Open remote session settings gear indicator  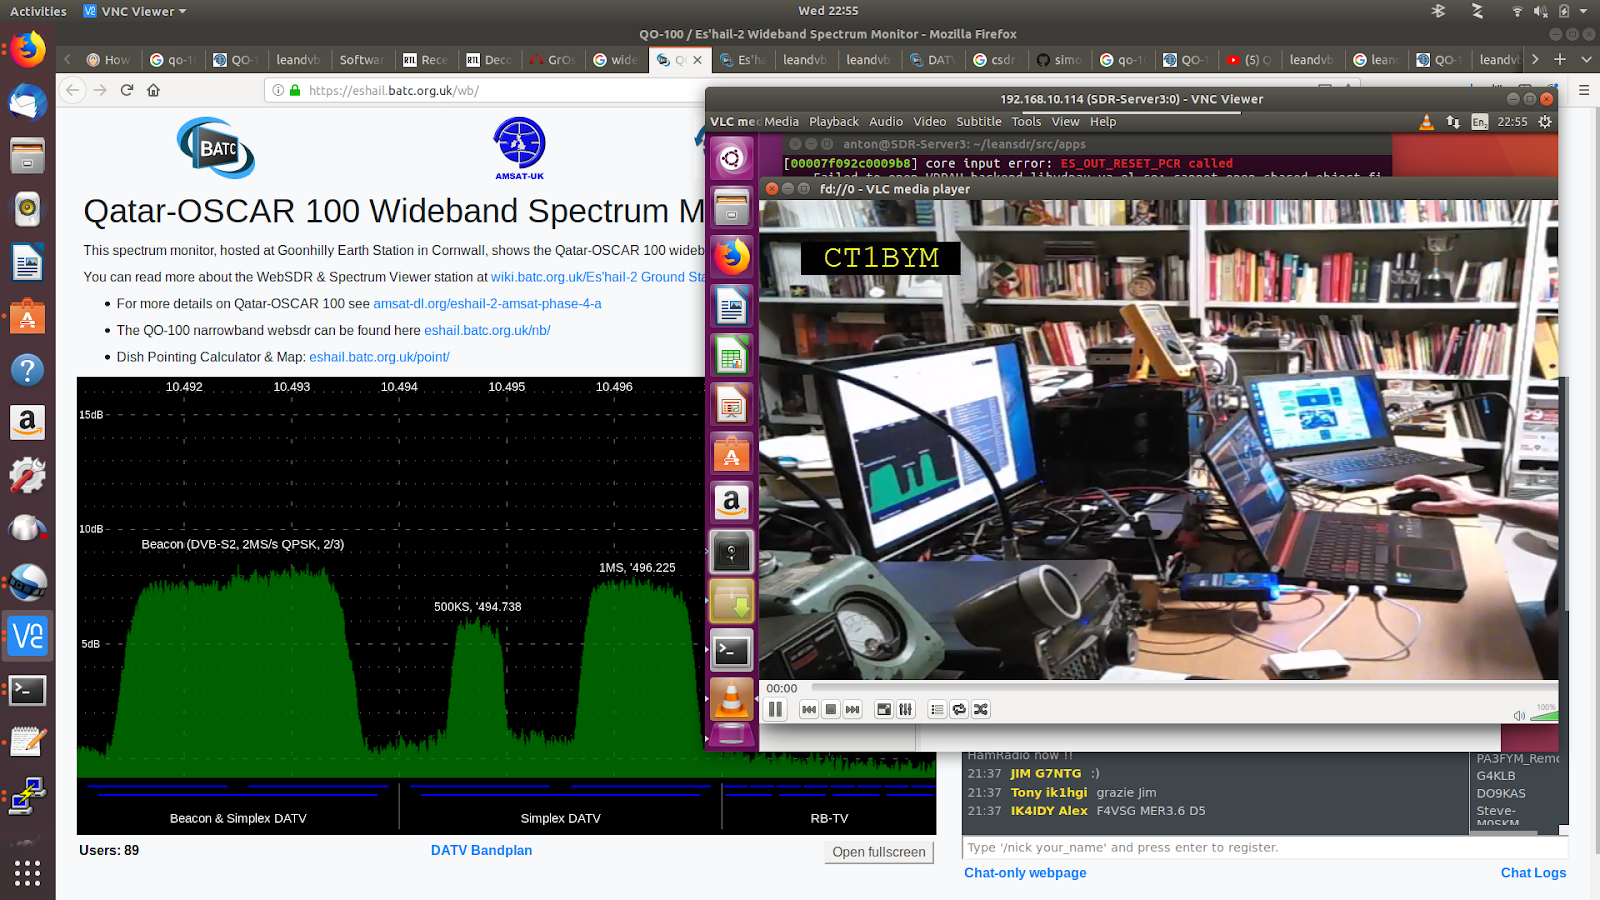coord(1545,122)
